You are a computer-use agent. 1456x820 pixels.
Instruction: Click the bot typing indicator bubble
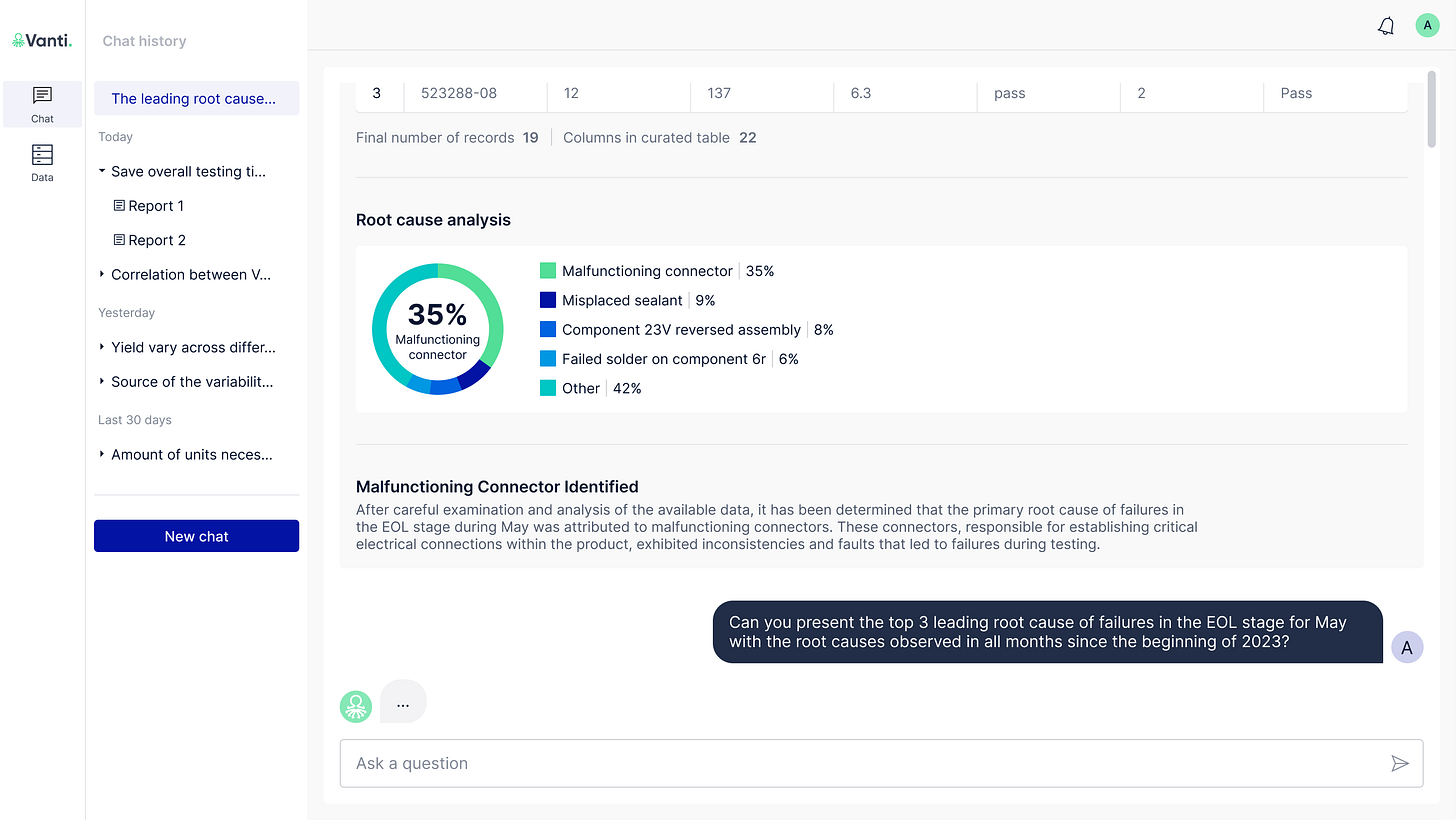[403, 702]
